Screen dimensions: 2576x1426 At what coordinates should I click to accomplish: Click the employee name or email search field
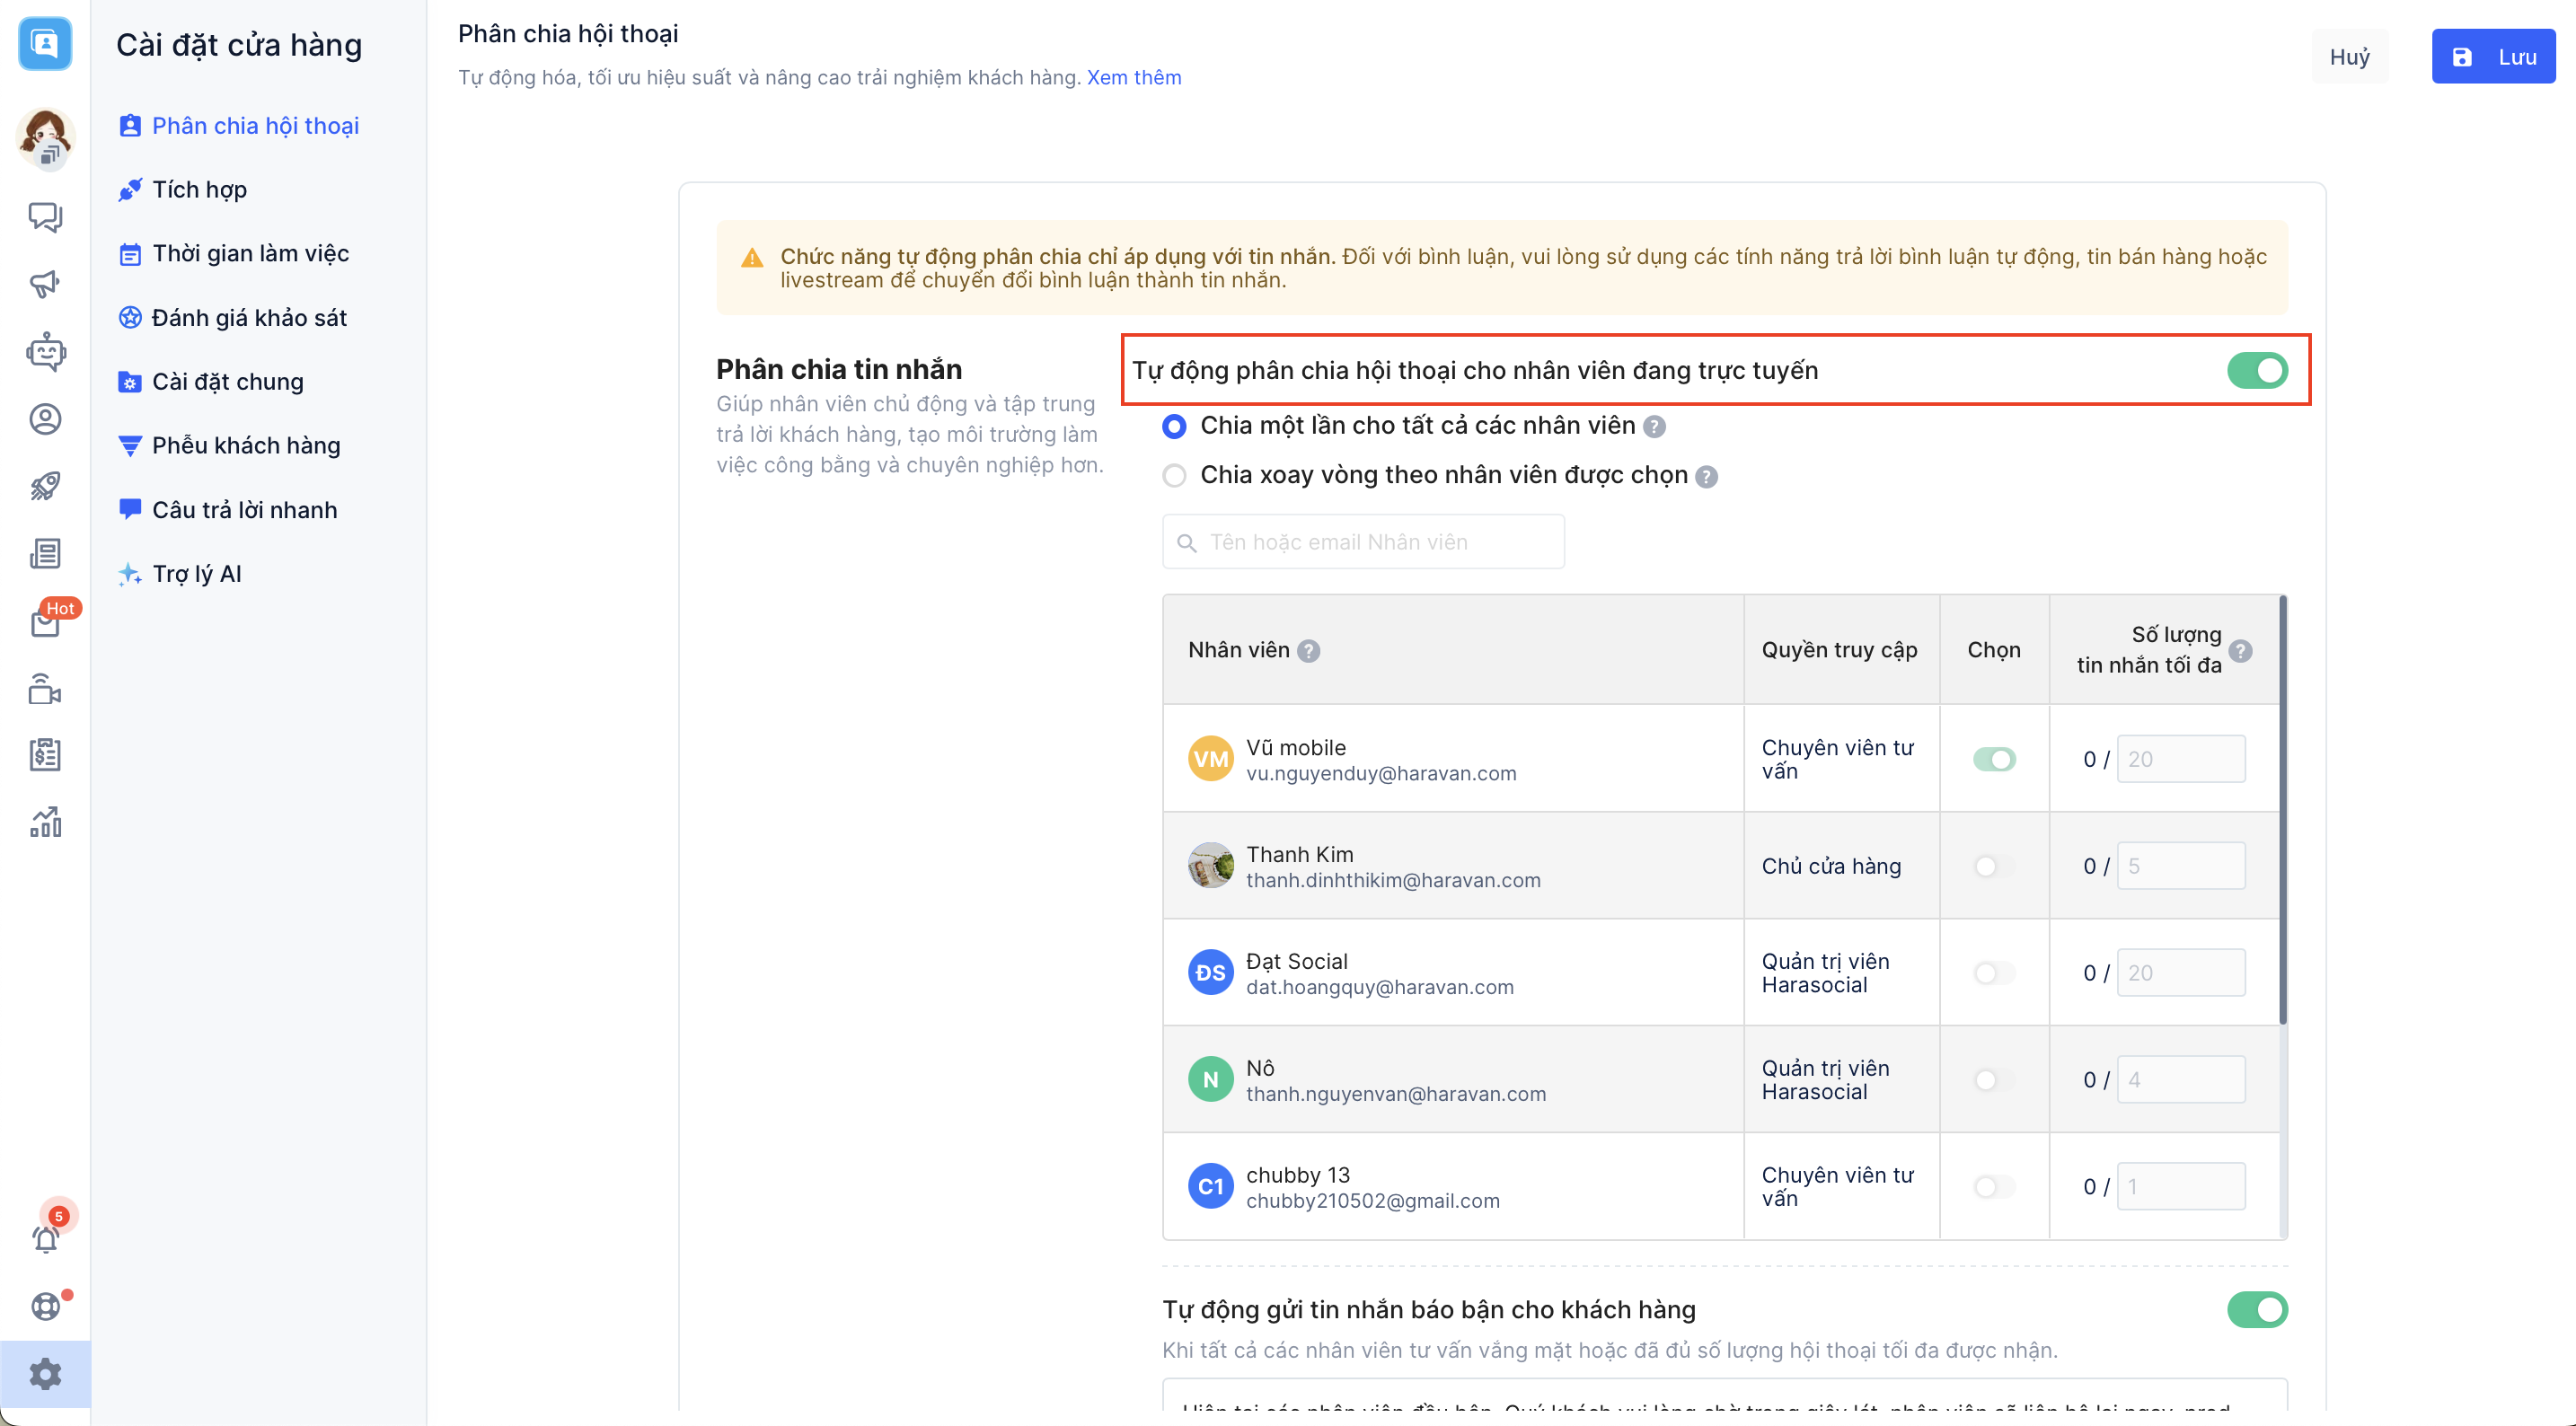coord(1363,542)
